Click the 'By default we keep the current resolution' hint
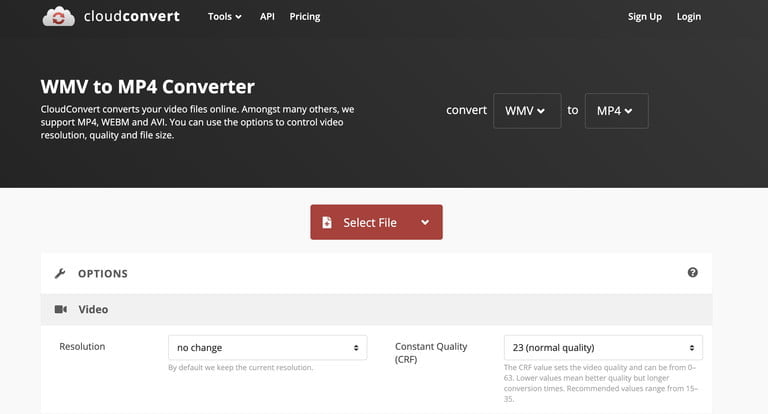Image resolution: width=768 pixels, height=414 pixels. pos(240,367)
